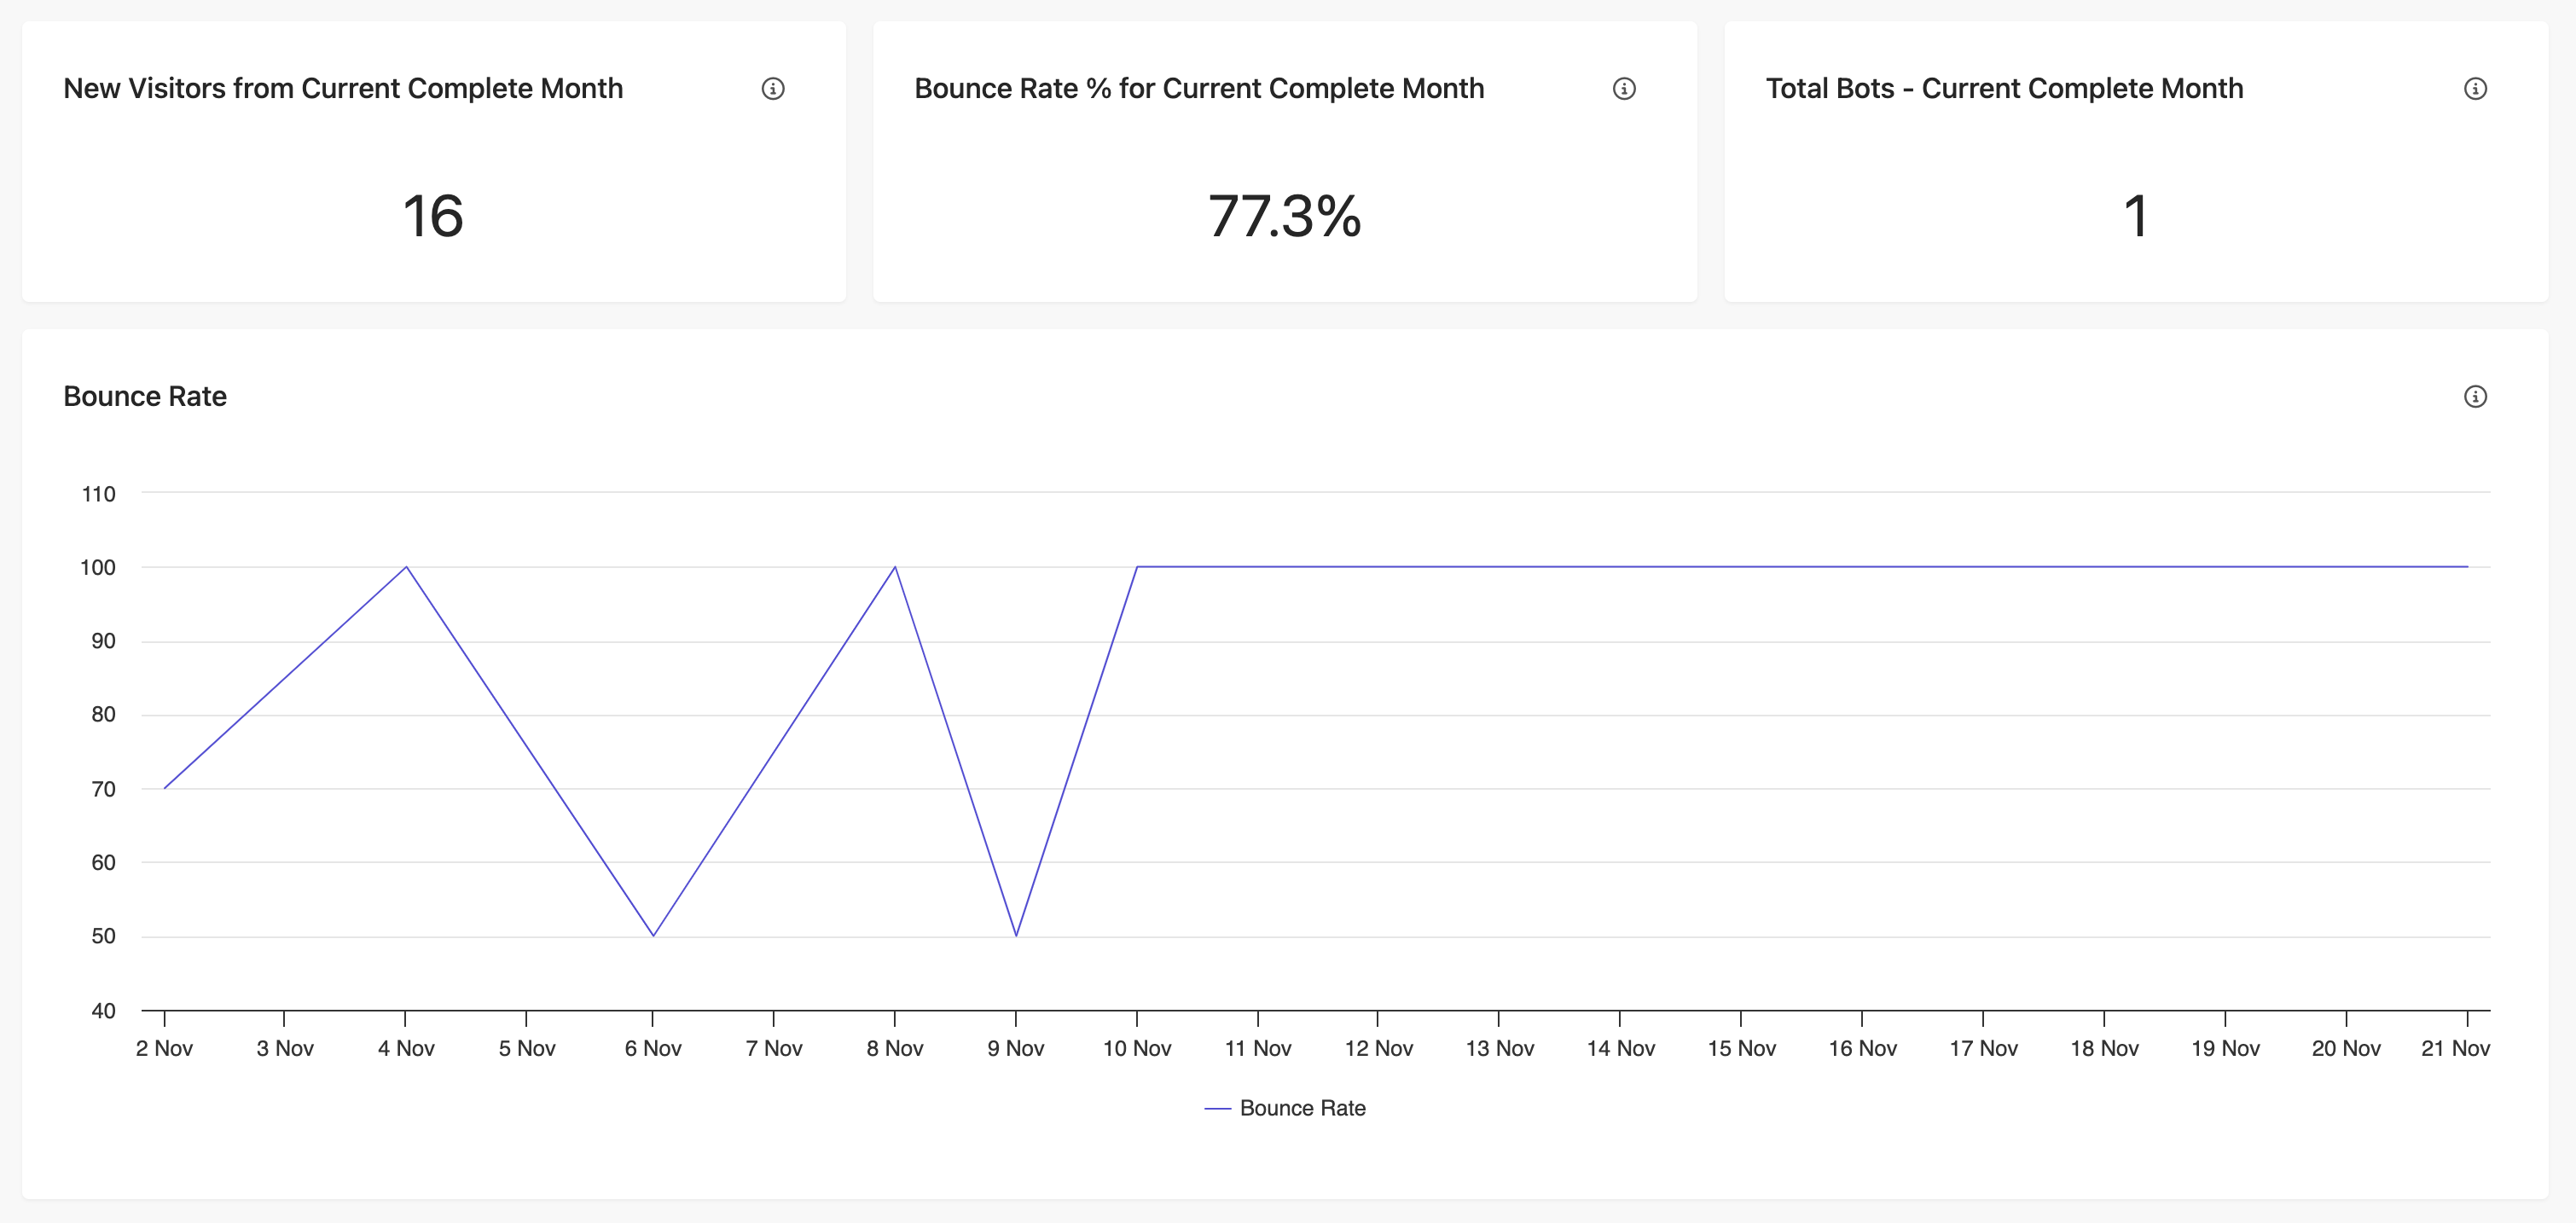Click the 110 y-axis label
The image size is (2576, 1223).
click(x=98, y=494)
